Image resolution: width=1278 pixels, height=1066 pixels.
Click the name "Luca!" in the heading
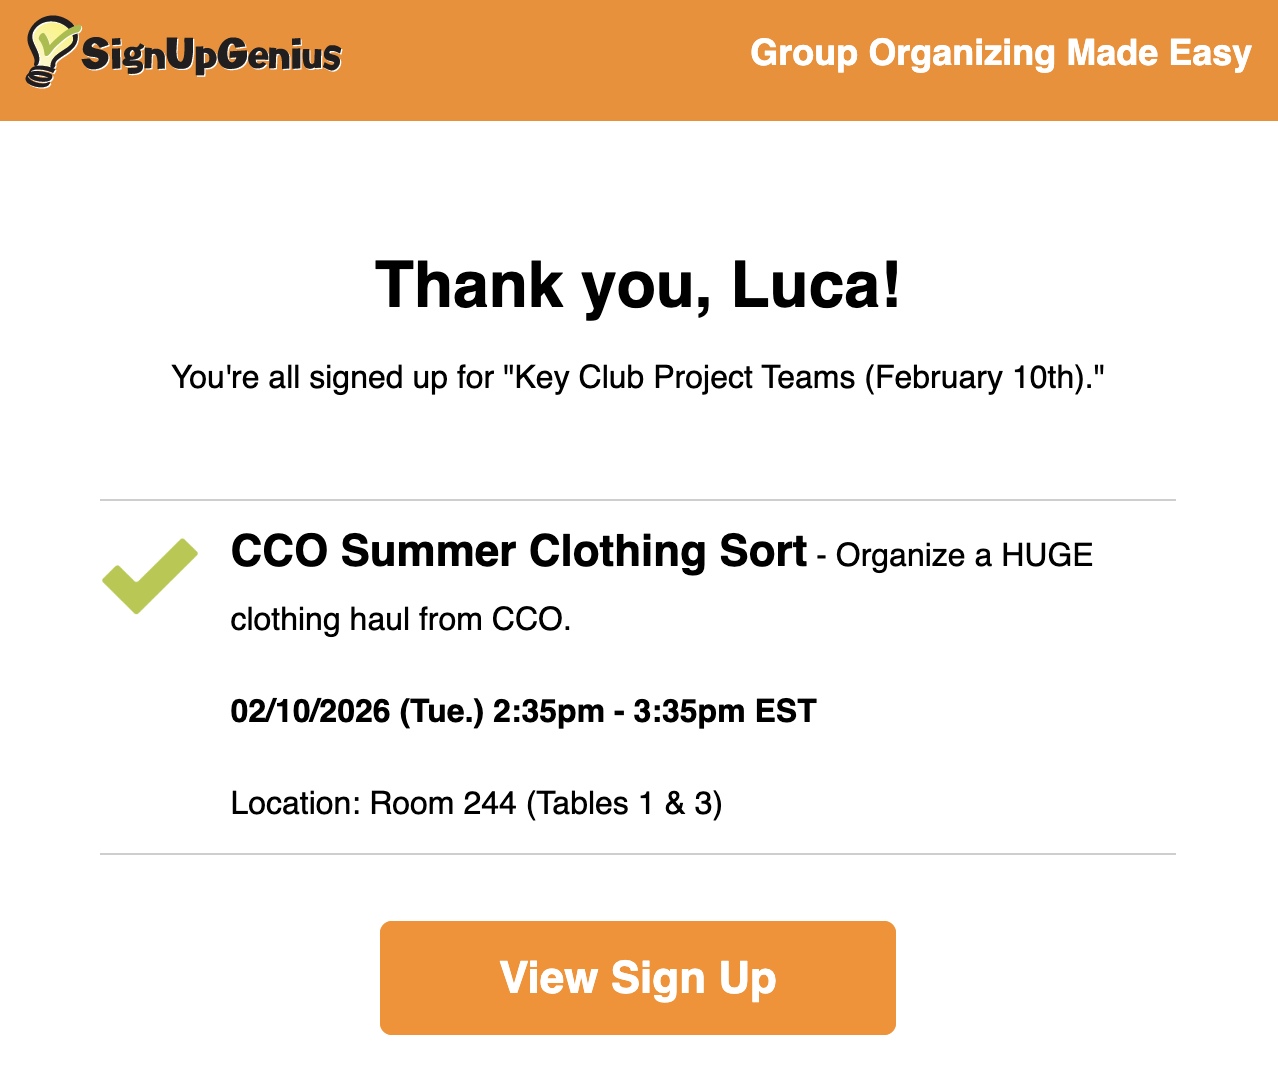pos(816,285)
